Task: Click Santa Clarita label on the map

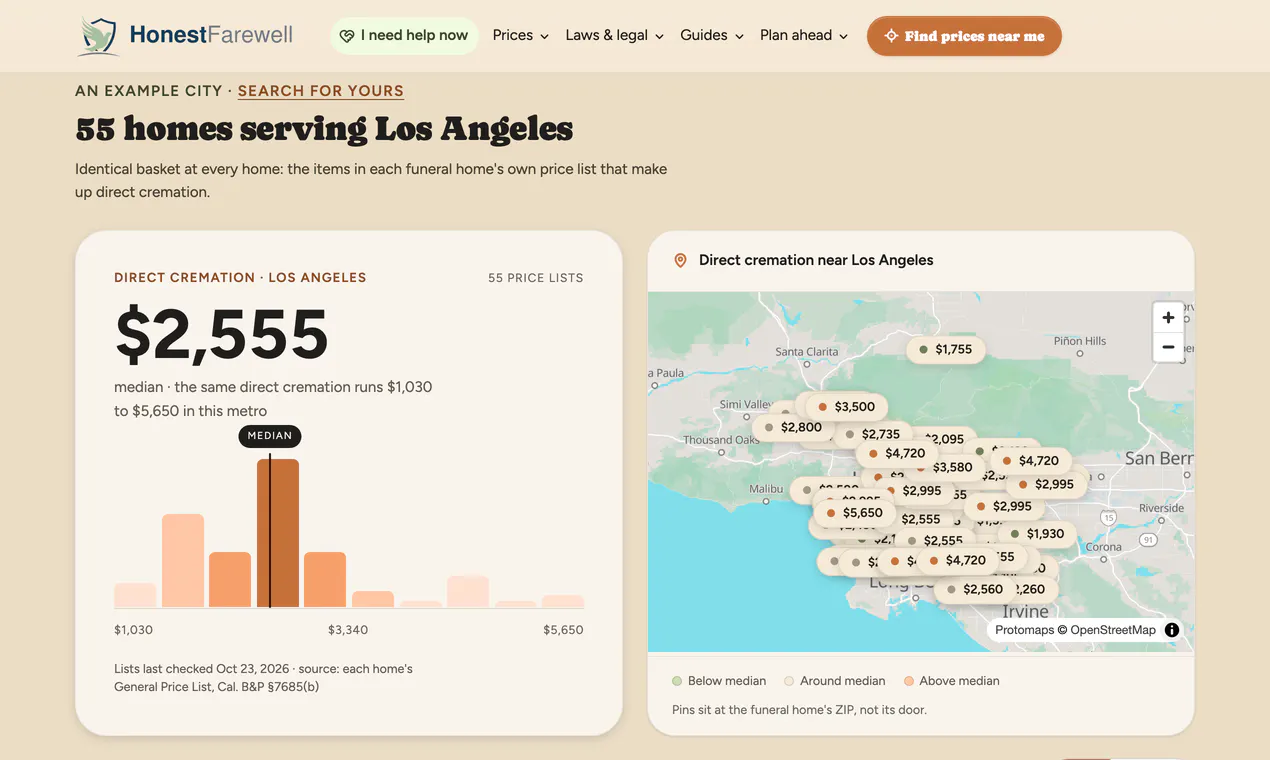Action: click(807, 352)
